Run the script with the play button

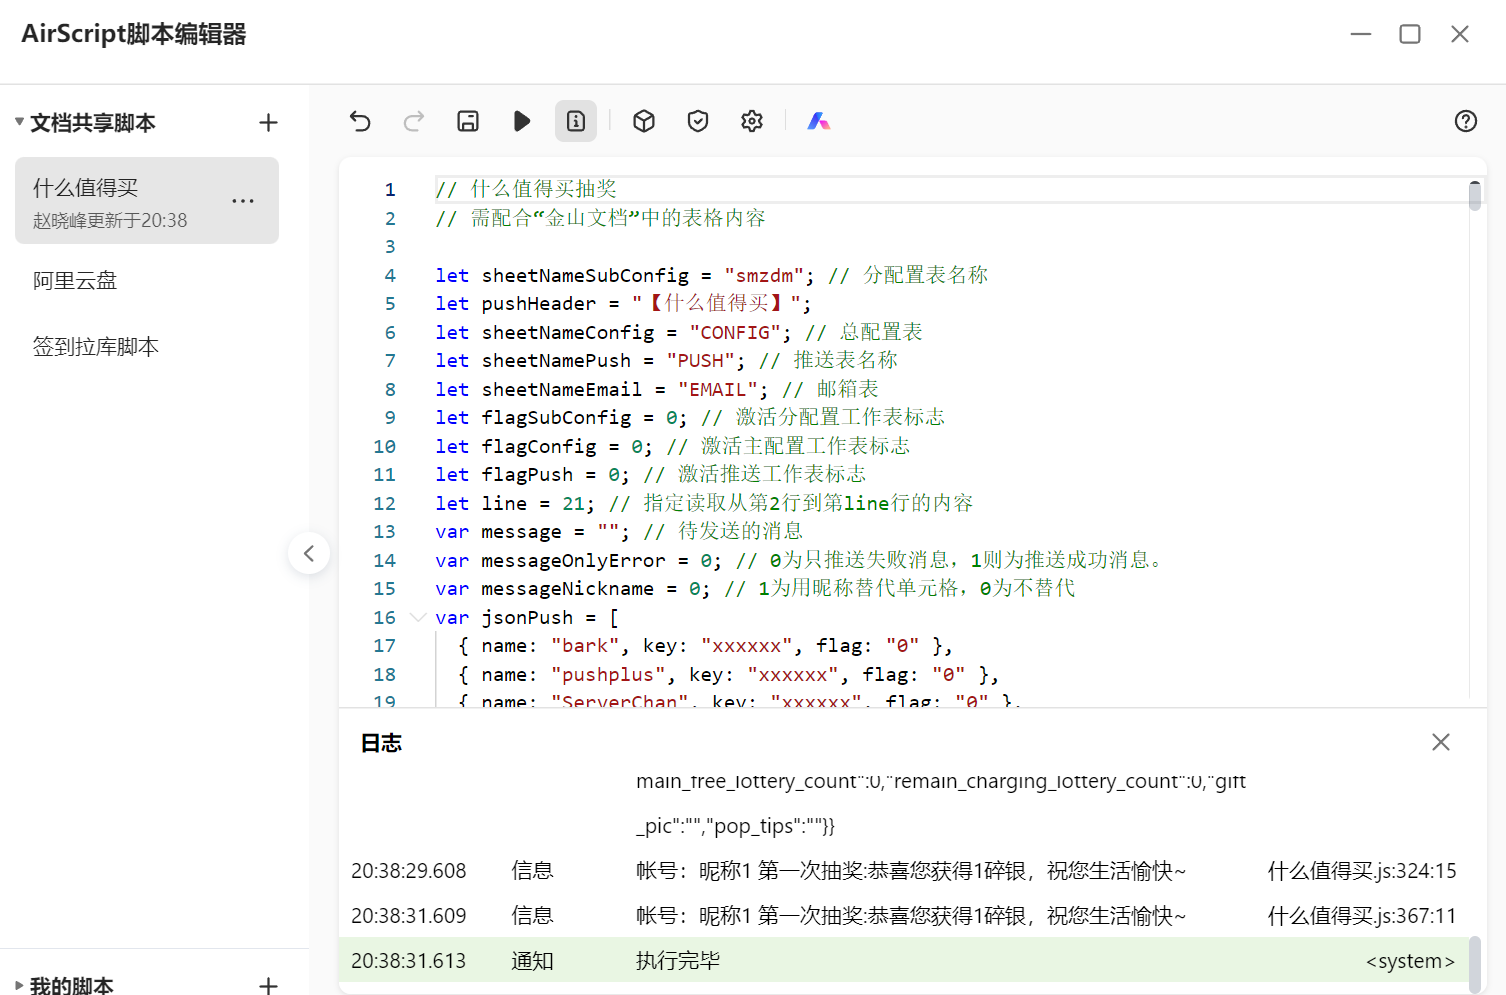pos(522,121)
